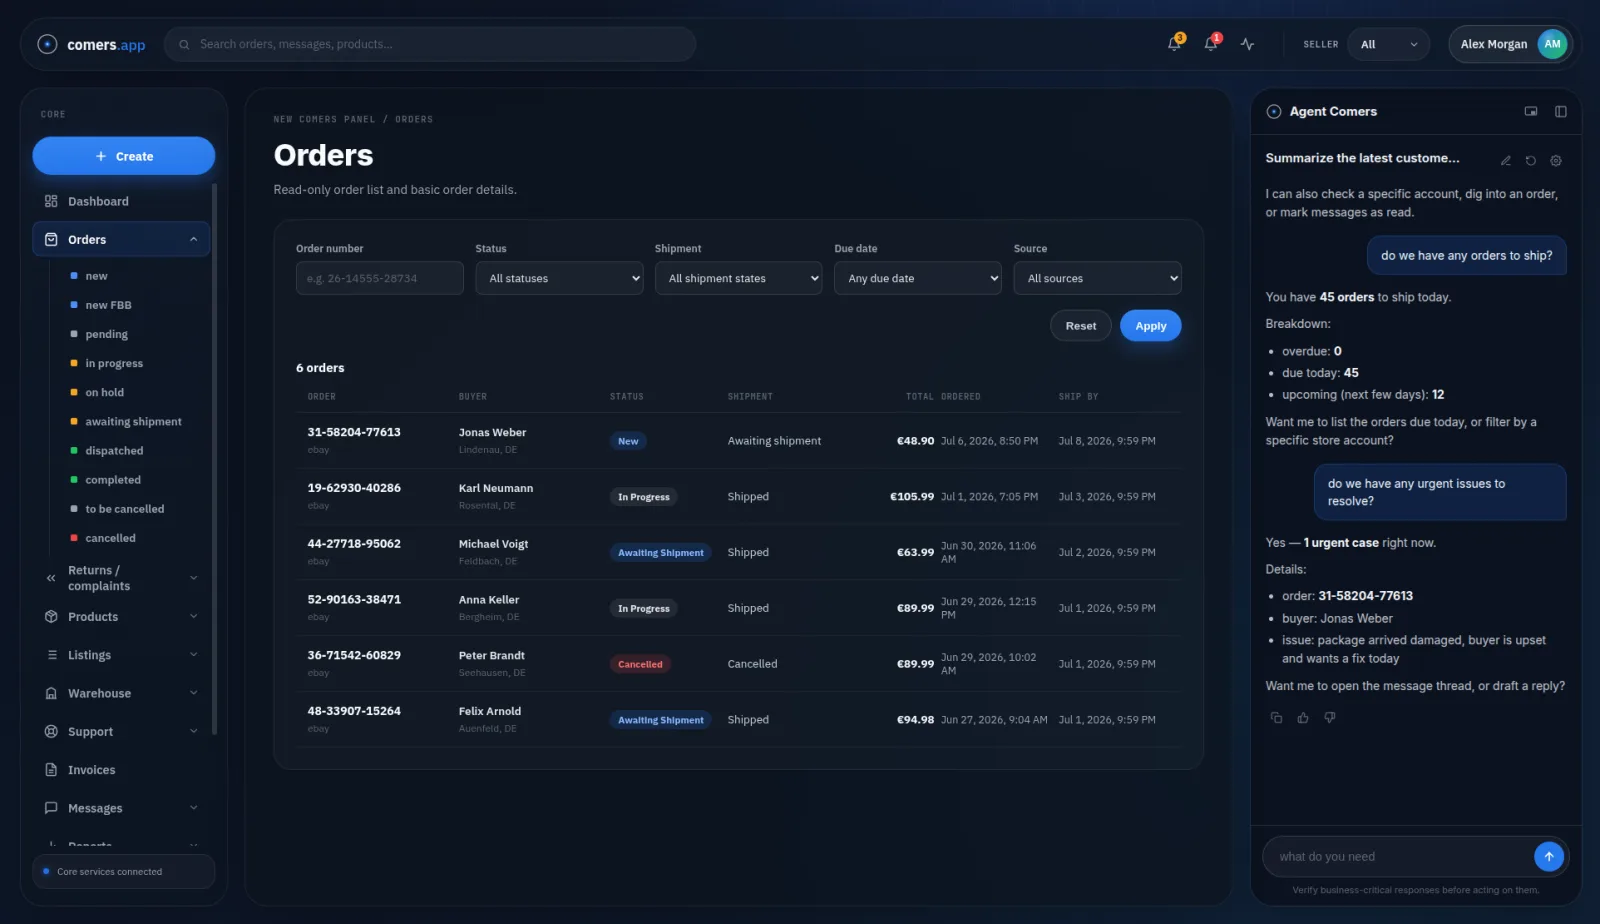Focus the order number input field

point(380,278)
